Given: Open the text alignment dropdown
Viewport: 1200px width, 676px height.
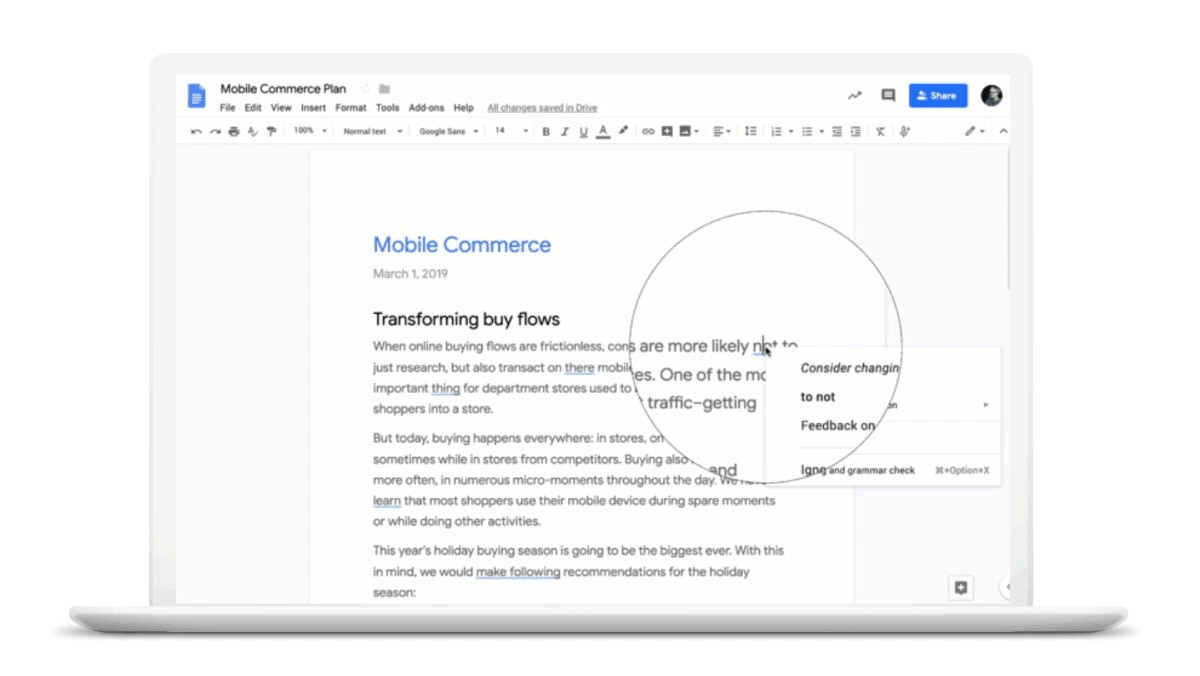Looking at the screenshot, I should click(x=722, y=132).
